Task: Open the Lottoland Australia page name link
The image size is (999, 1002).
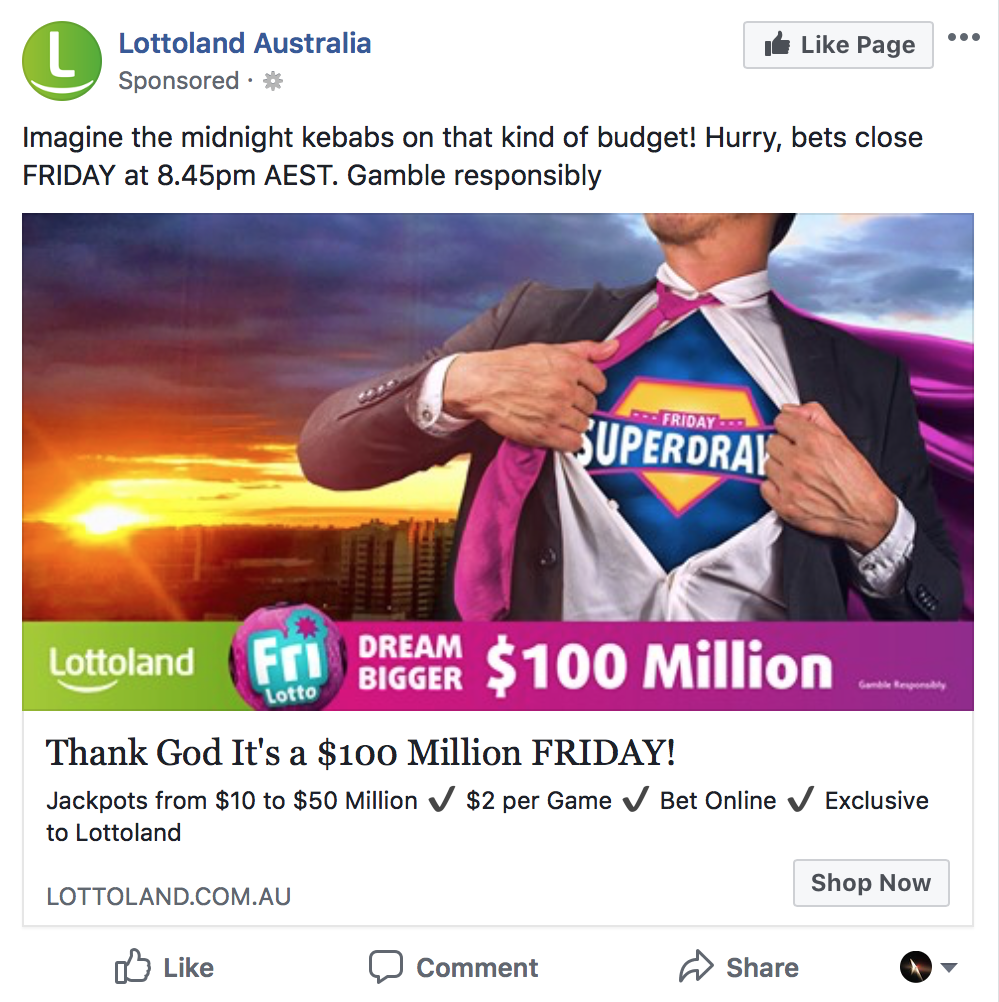Action: [x=245, y=44]
